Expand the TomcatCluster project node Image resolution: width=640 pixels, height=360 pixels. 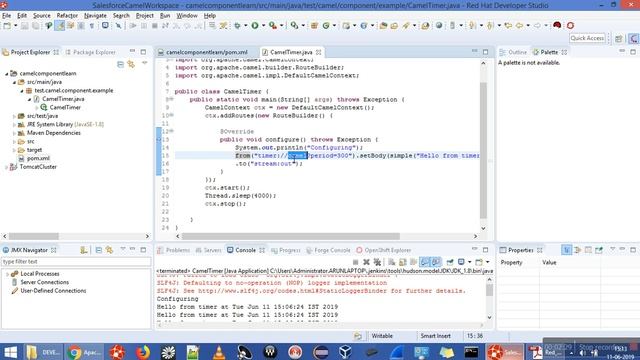6,167
